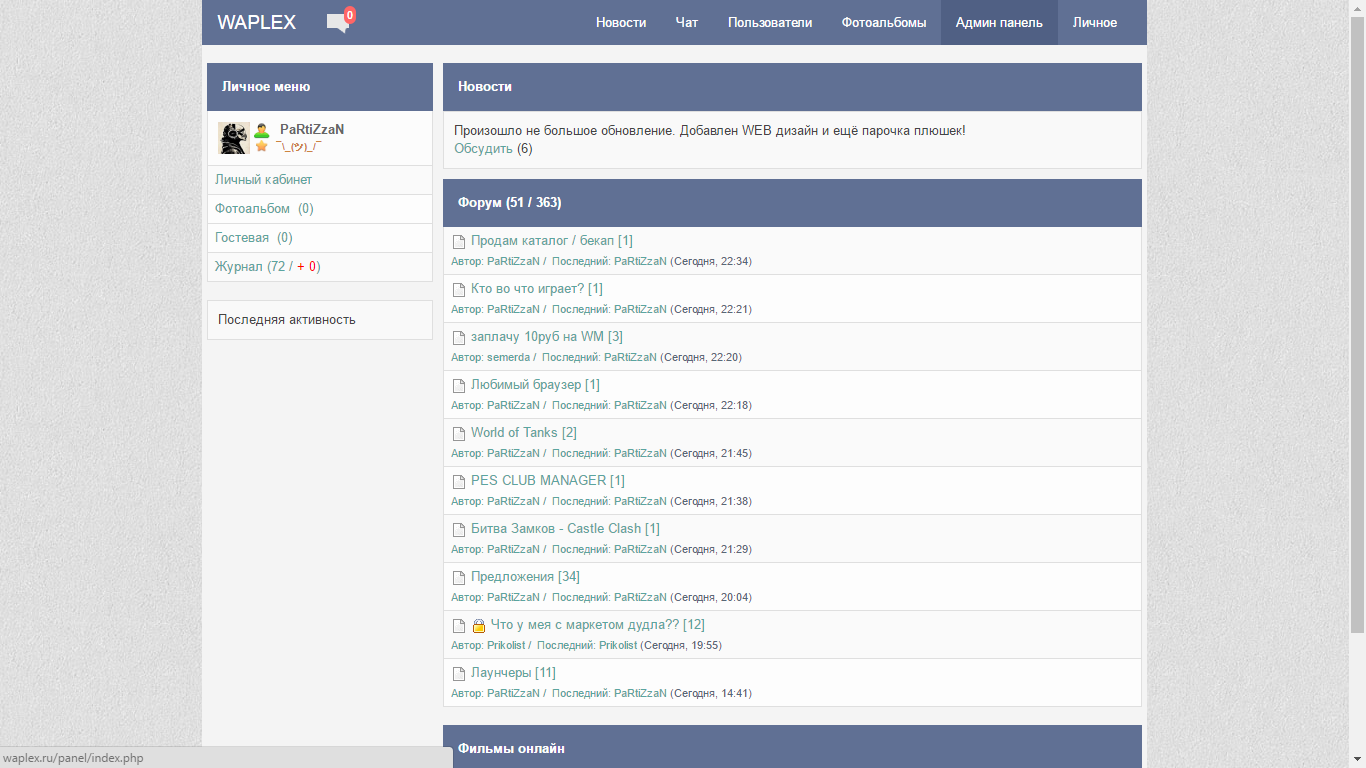Image resolution: width=1366 pixels, height=768 pixels.
Task: Click page icon beside Продам каталог / бекап
Action: click(x=459, y=242)
